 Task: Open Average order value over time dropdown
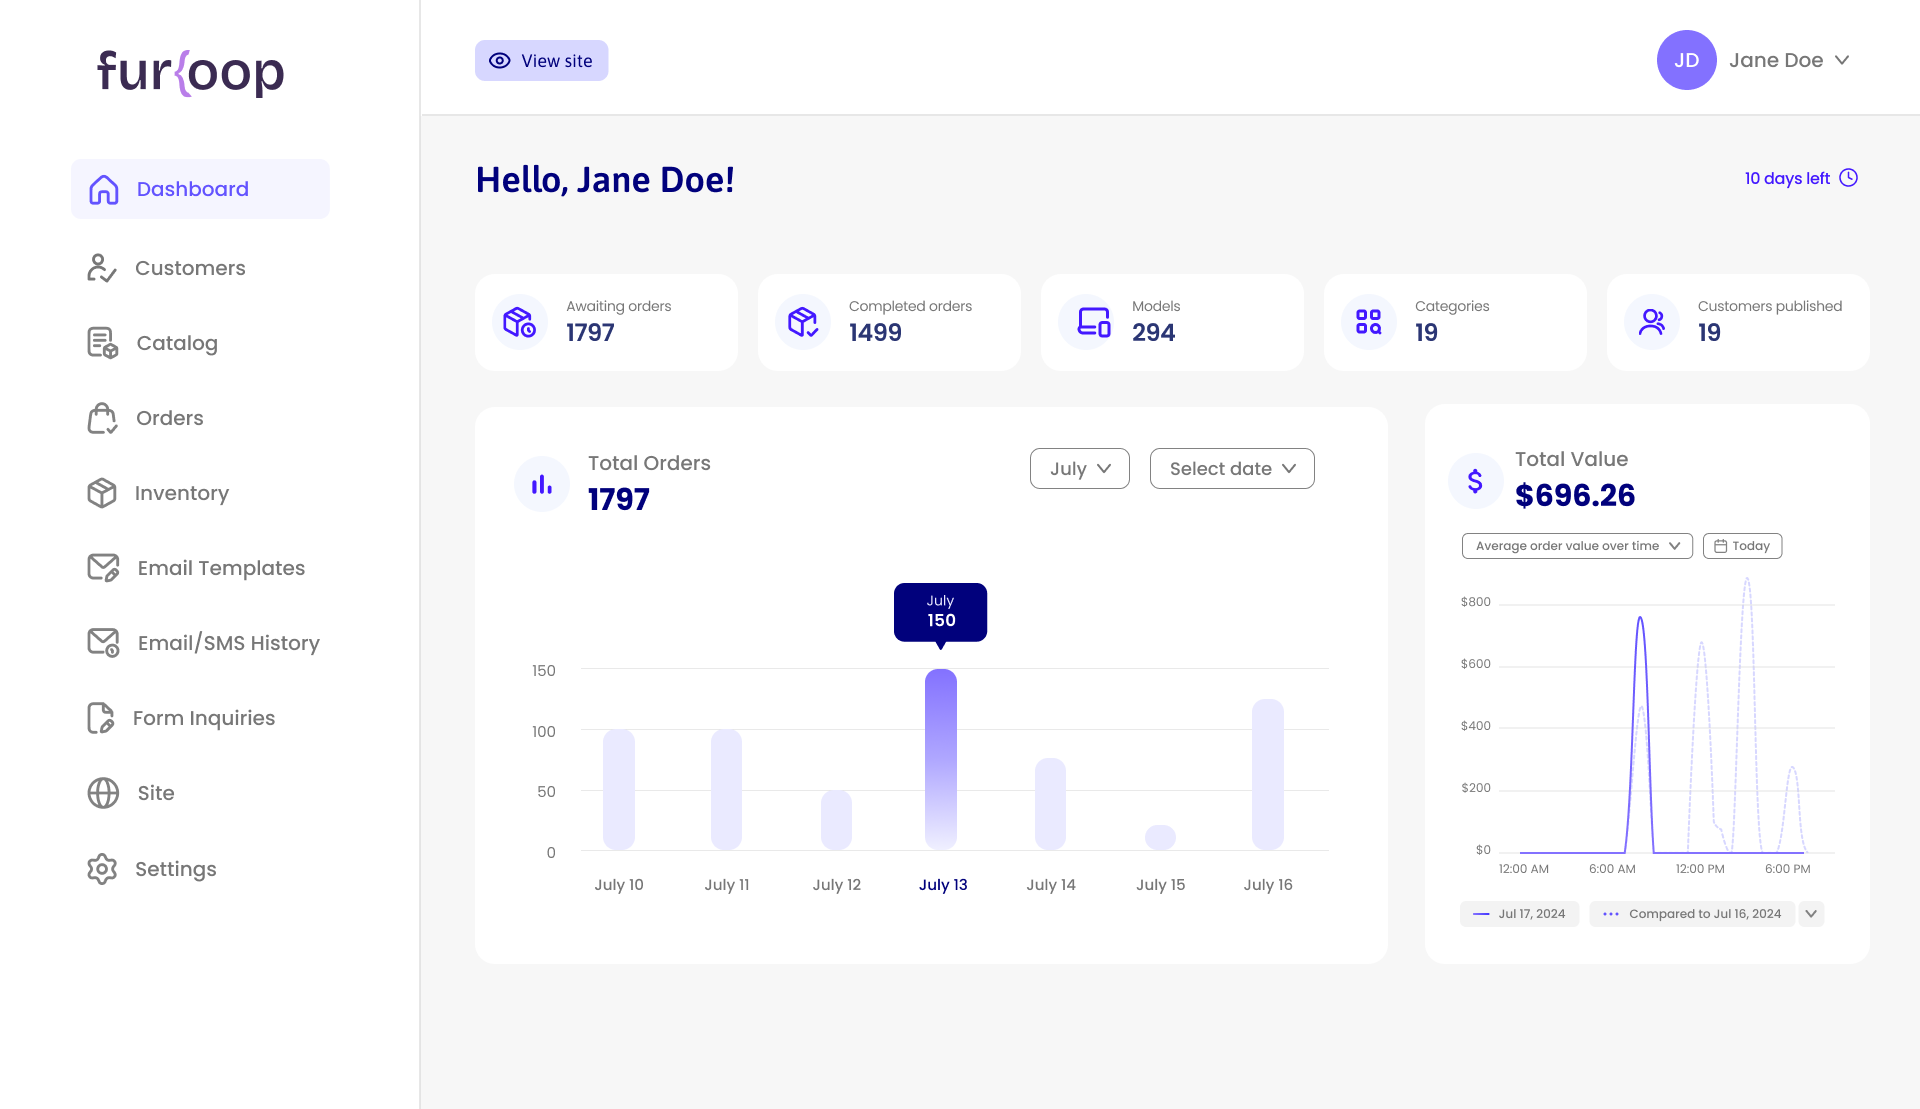(x=1577, y=546)
